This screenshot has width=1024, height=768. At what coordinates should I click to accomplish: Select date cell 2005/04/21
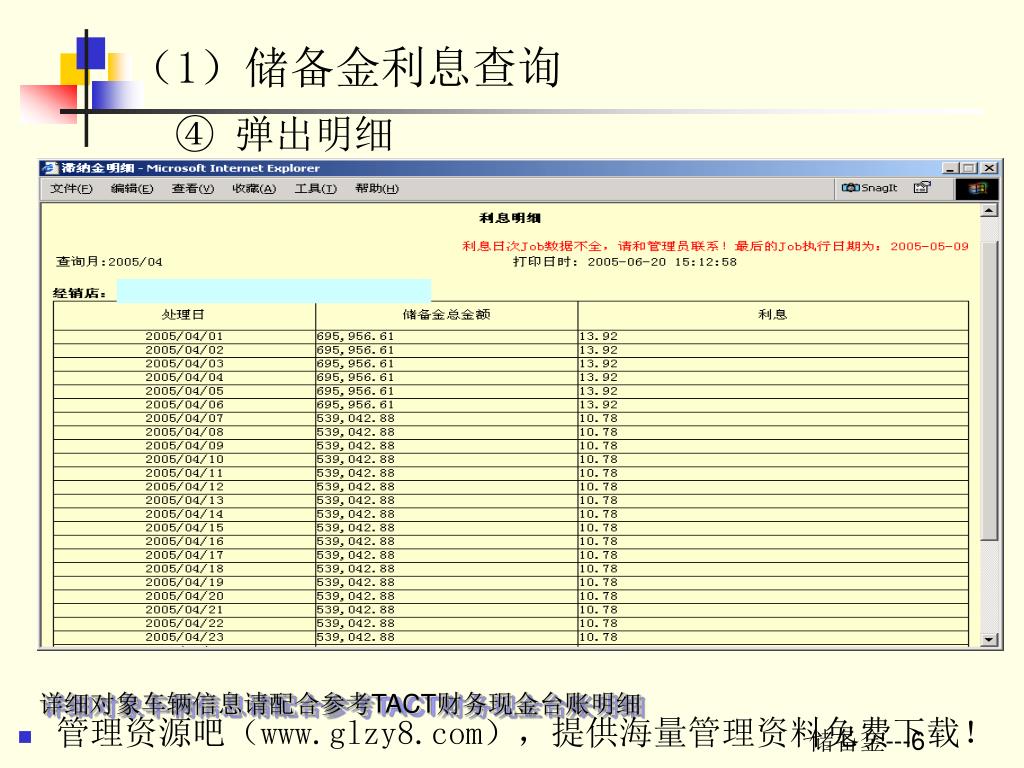click(x=184, y=610)
